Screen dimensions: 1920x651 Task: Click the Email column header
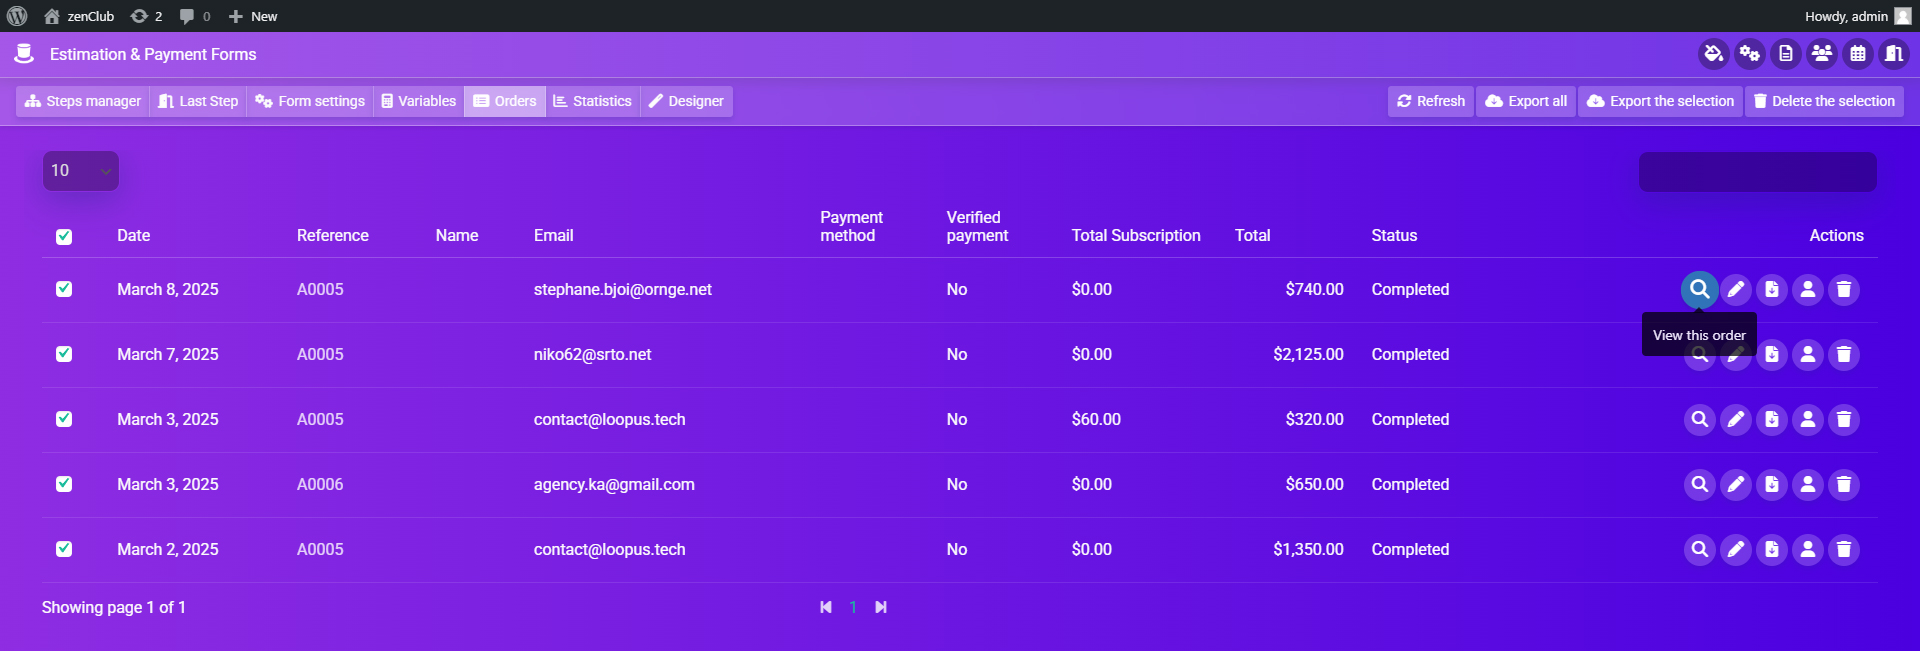click(553, 236)
